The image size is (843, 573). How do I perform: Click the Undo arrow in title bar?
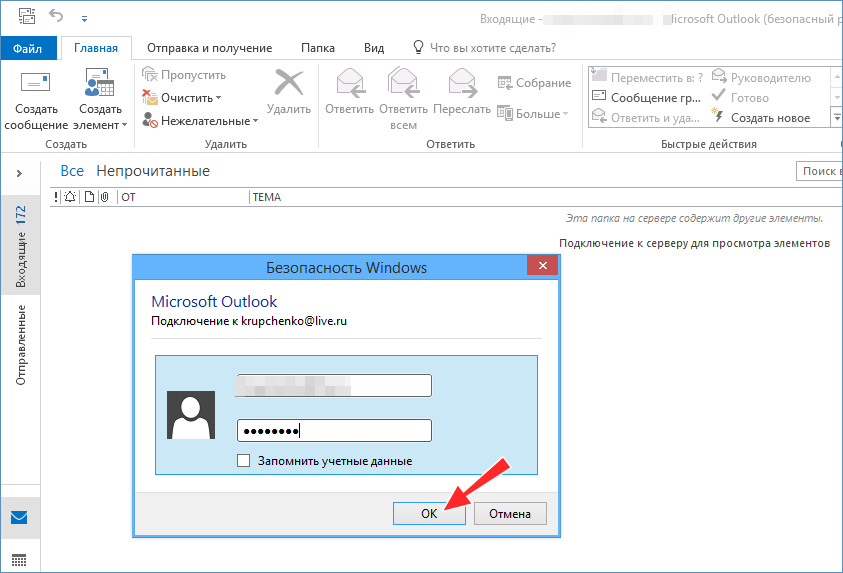tap(58, 17)
